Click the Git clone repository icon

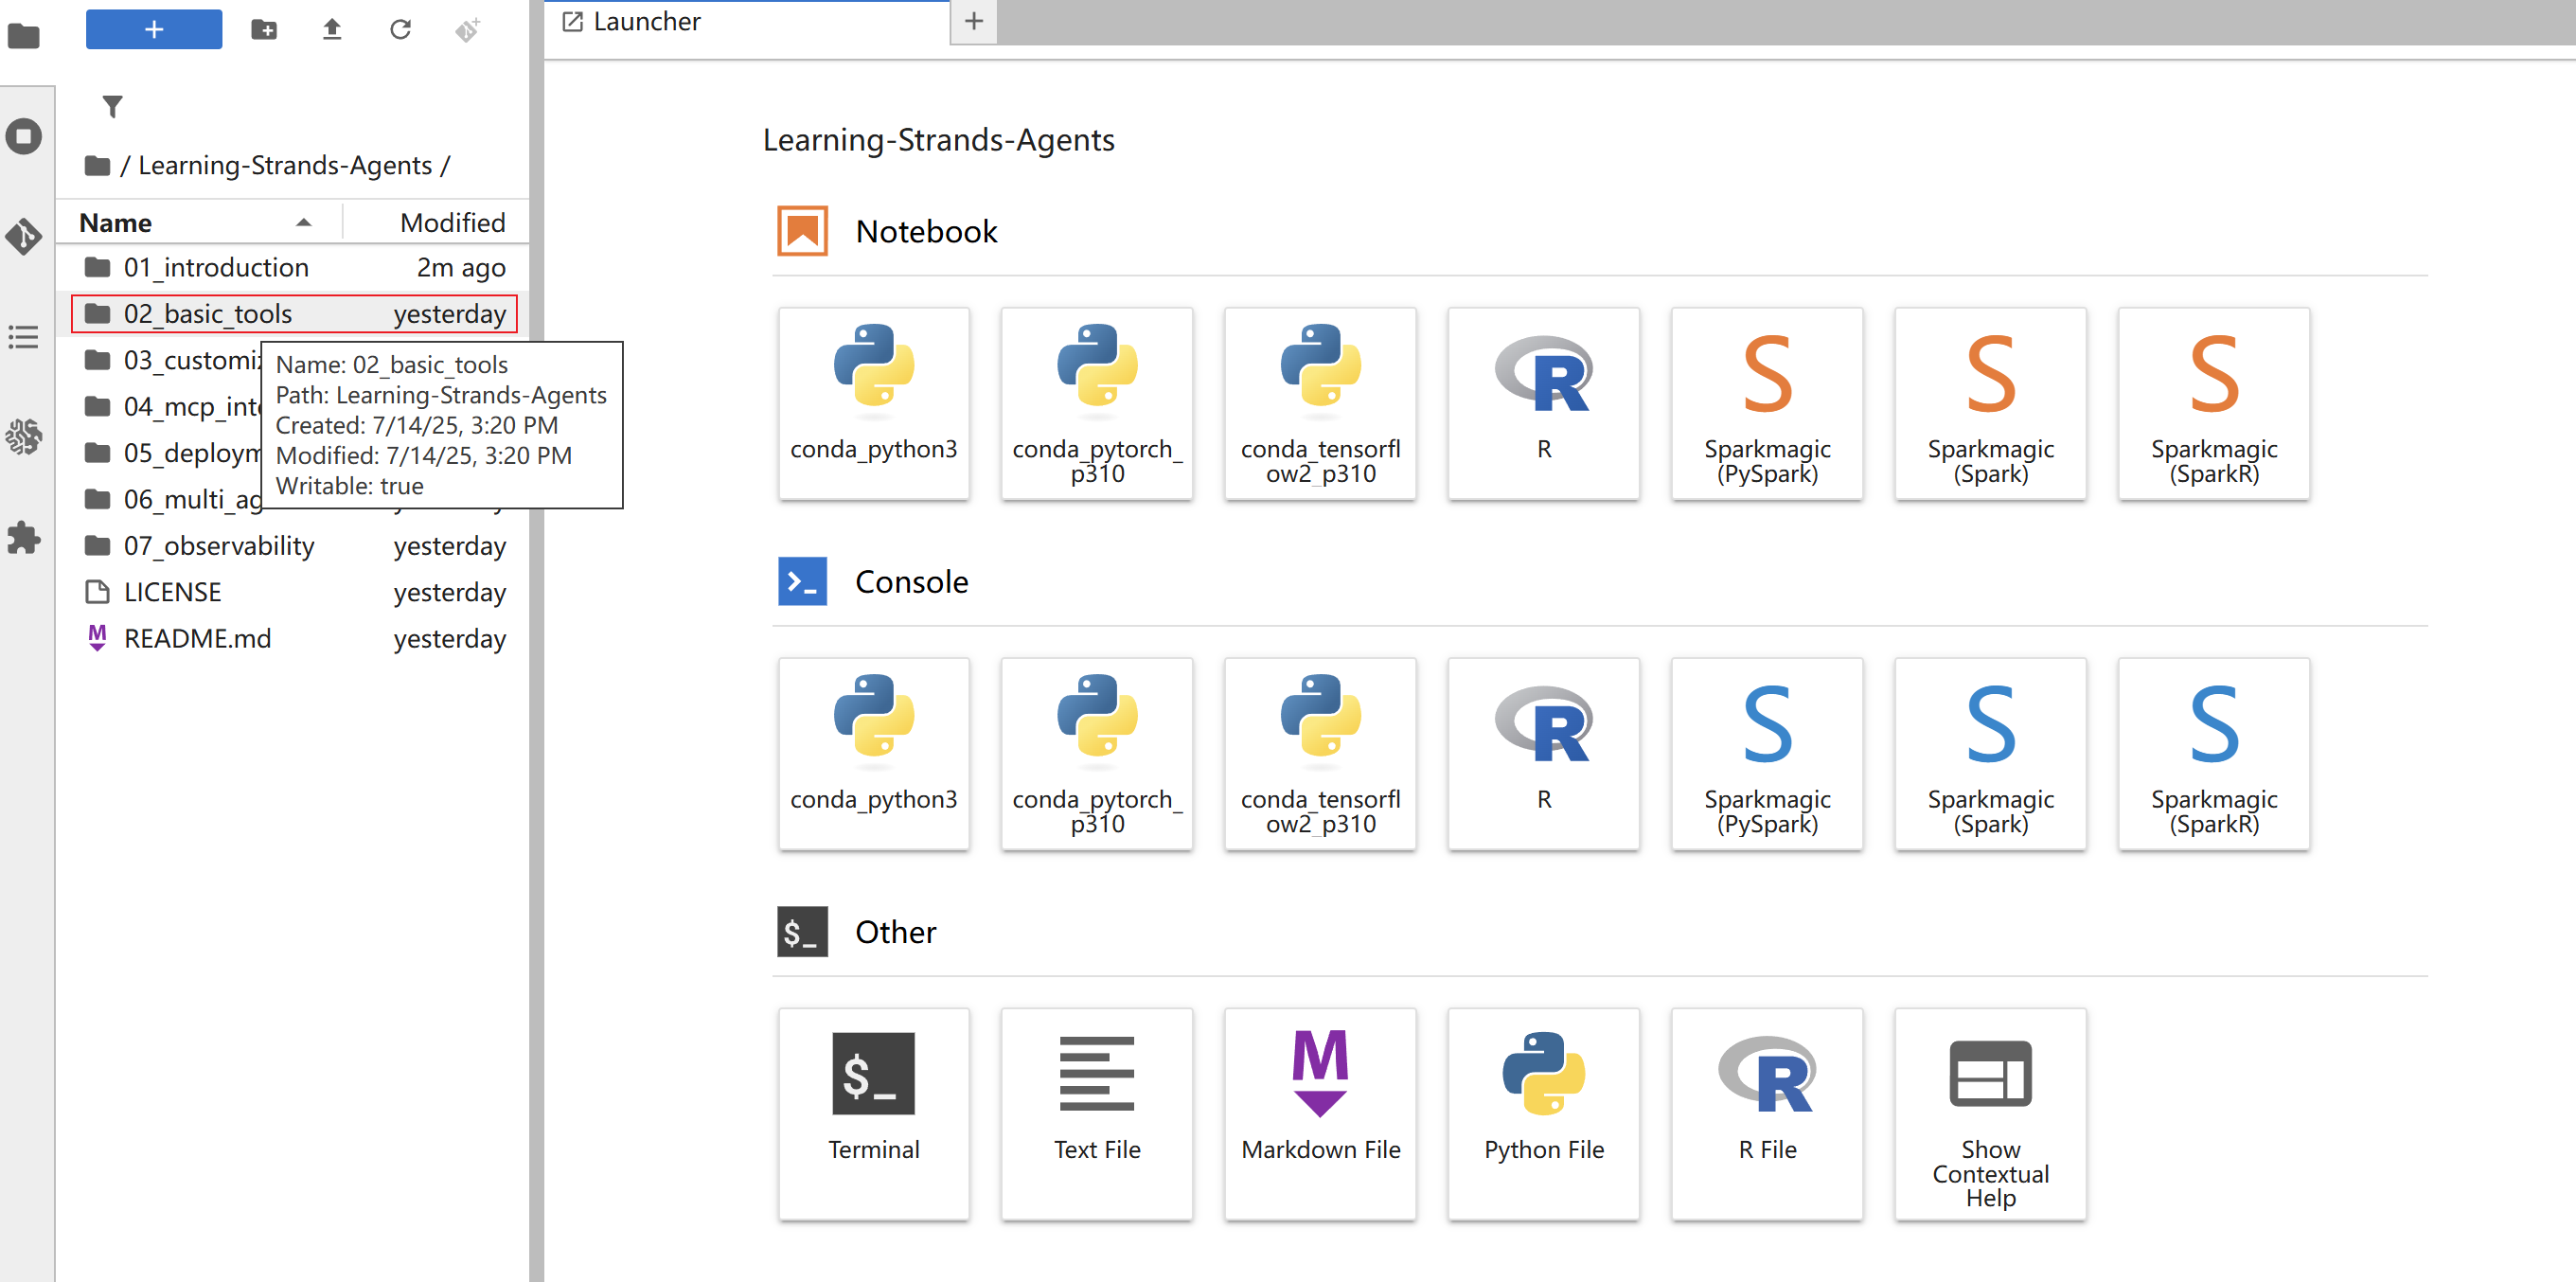coord(467,29)
